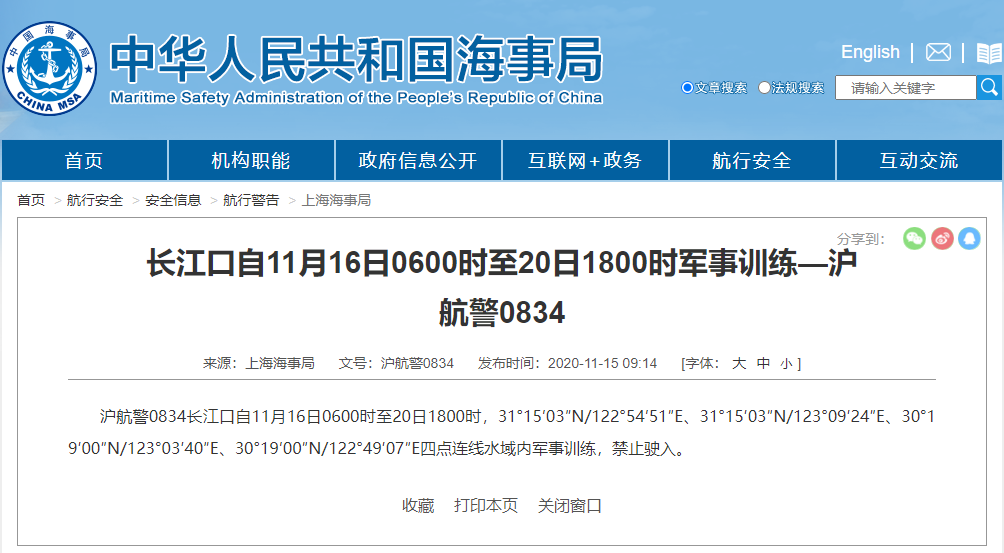
Task: Open the 机构职能 navigation tab
Action: click(x=251, y=160)
